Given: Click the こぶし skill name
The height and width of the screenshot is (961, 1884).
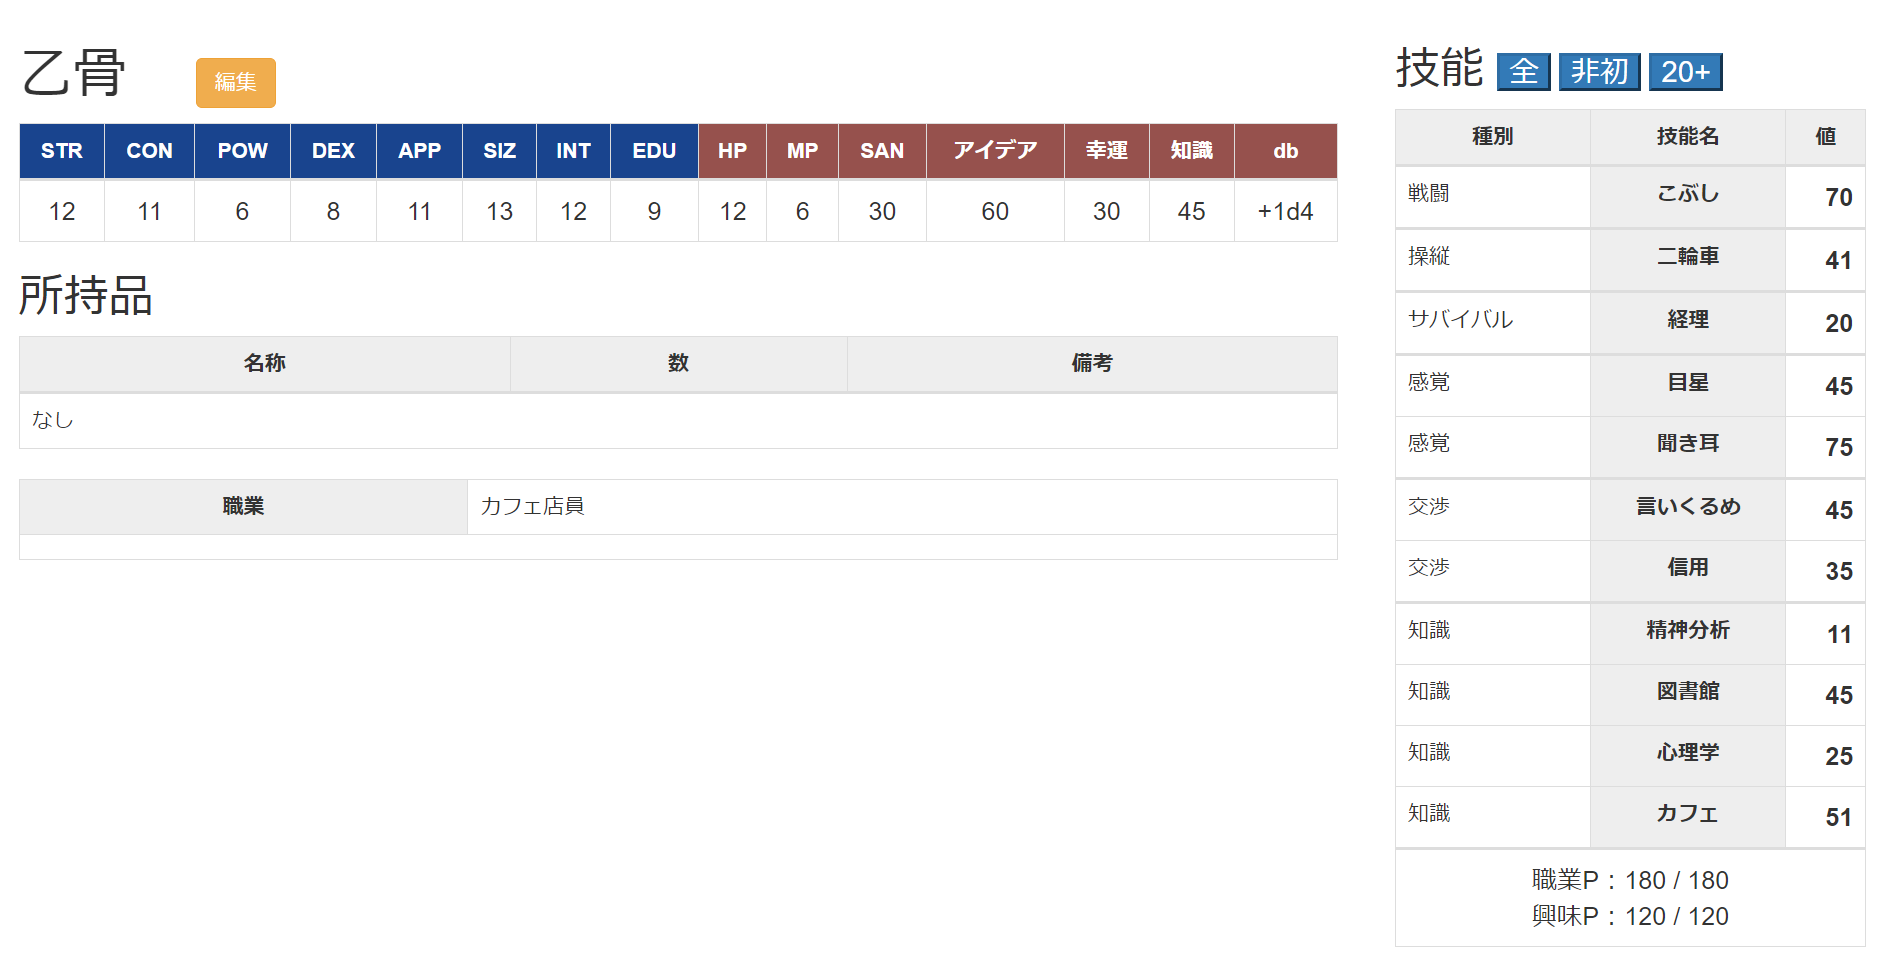Looking at the screenshot, I should (1687, 194).
